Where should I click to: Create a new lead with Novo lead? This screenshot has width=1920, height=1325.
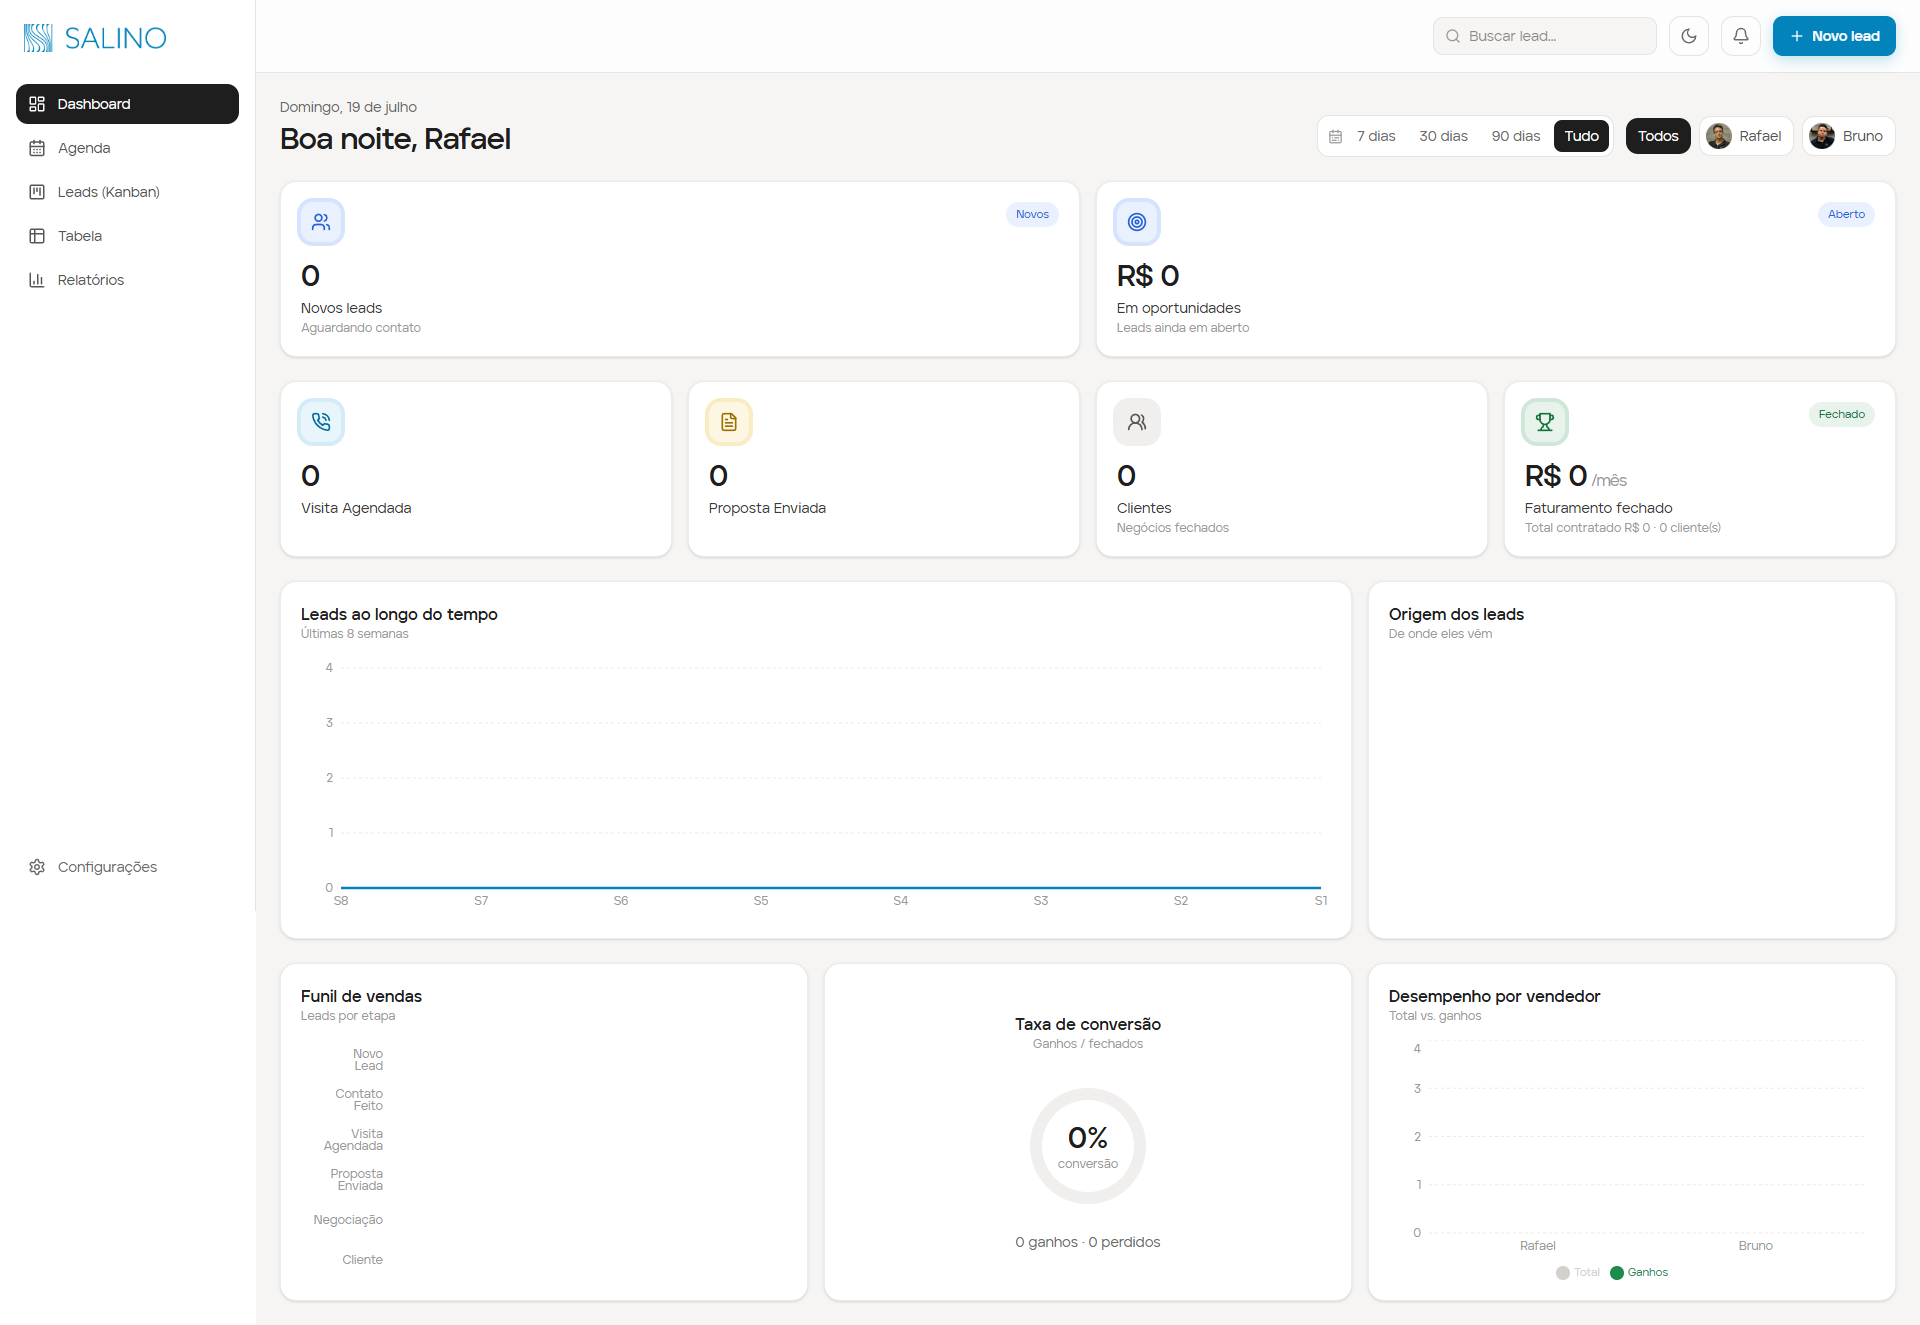[x=1834, y=36]
